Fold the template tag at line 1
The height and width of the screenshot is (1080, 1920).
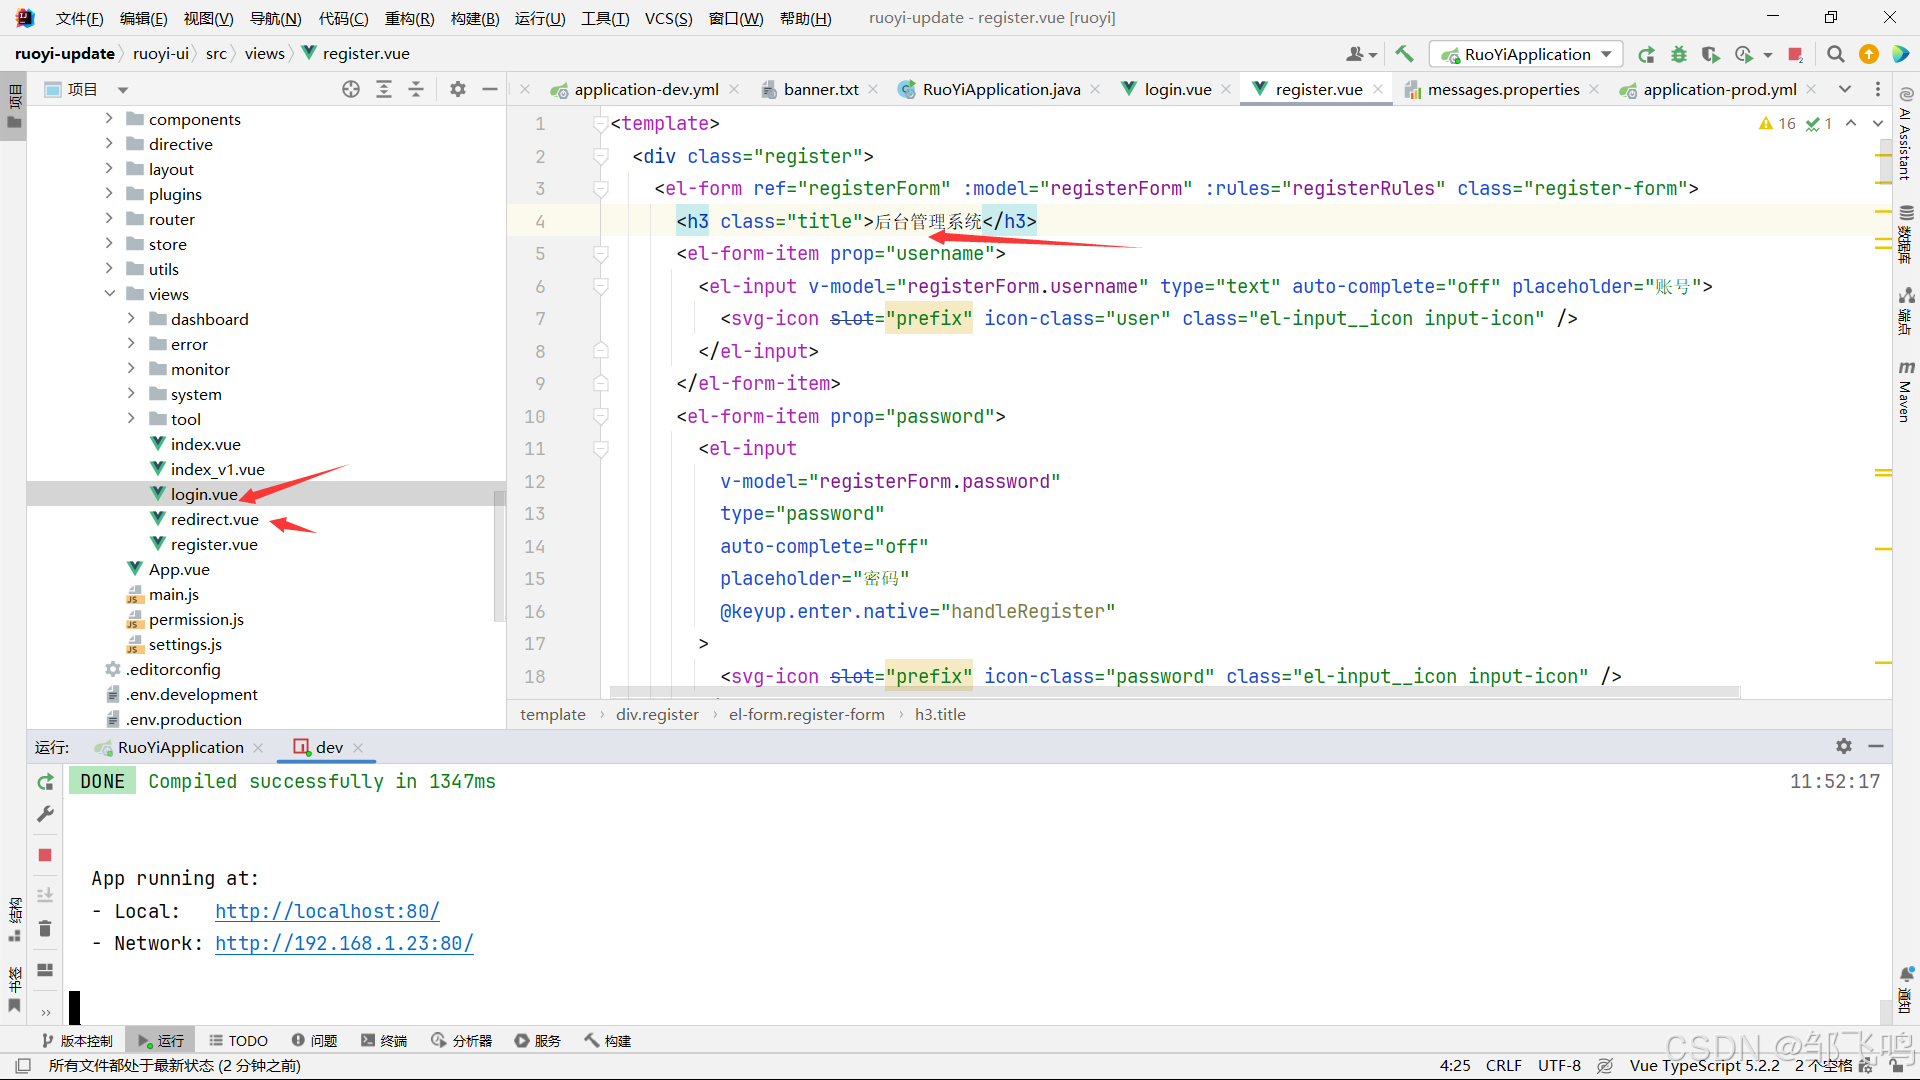[600, 123]
